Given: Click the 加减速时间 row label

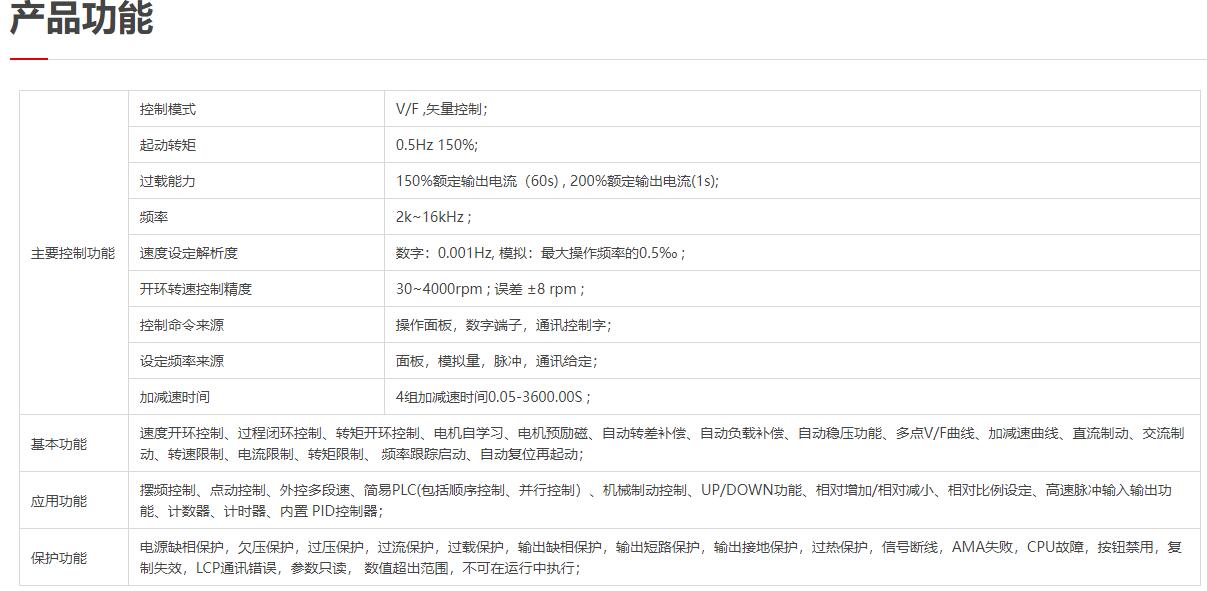Looking at the screenshot, I should (175, 397).
